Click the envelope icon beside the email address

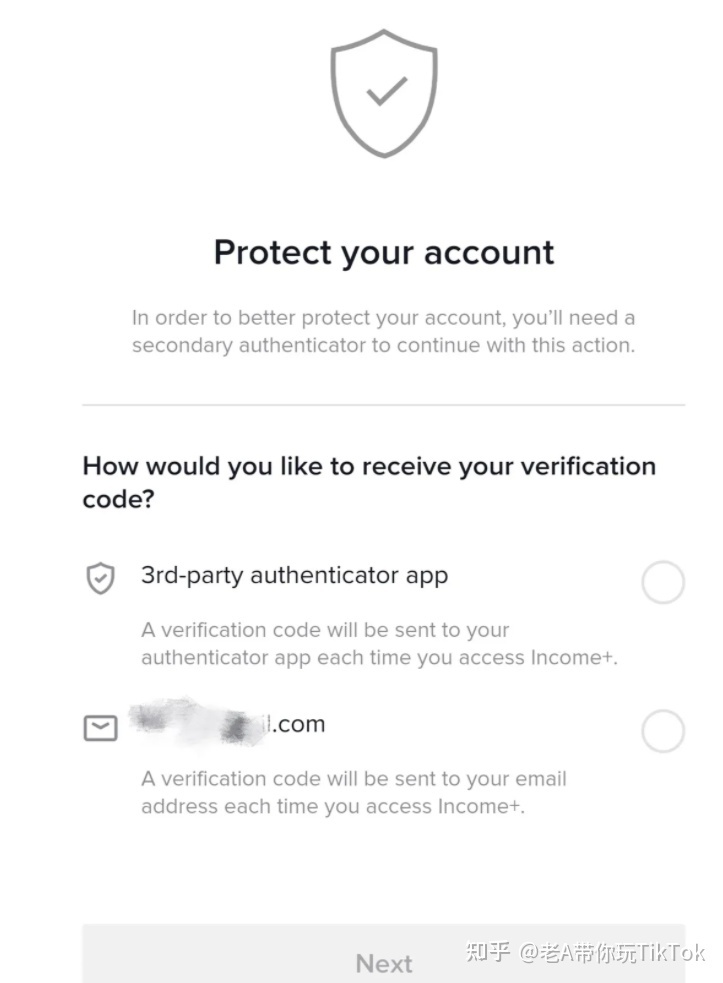(x=100, y=727)
